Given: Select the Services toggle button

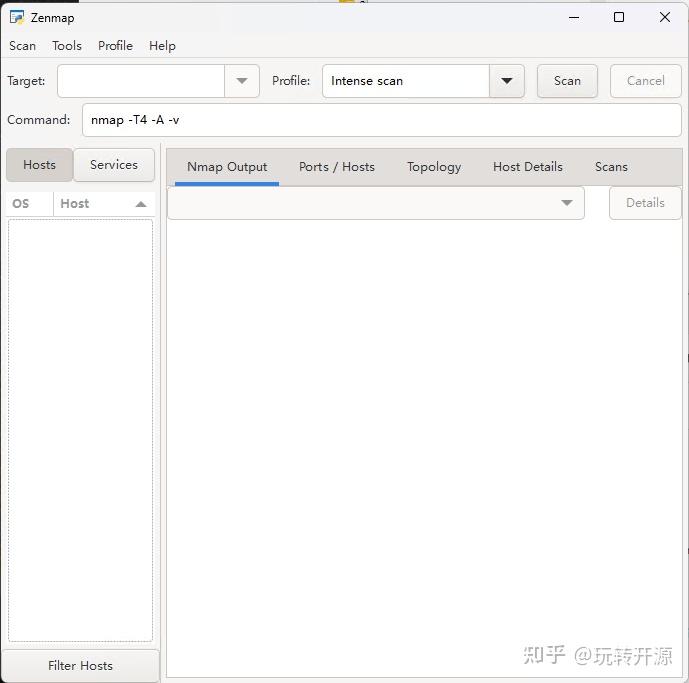Looking at the screenshot, I should point(114,165).
